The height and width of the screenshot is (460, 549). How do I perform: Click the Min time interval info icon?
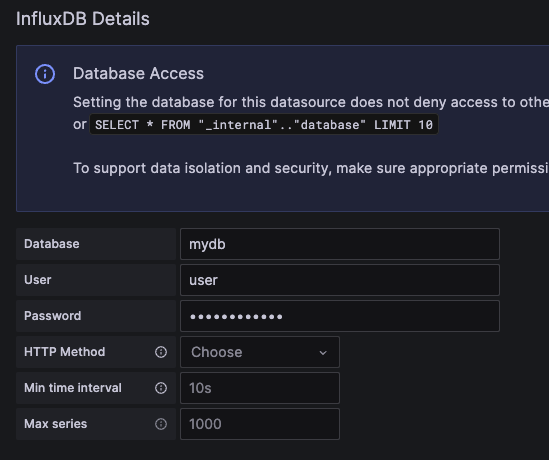click(x=161, y=388)
